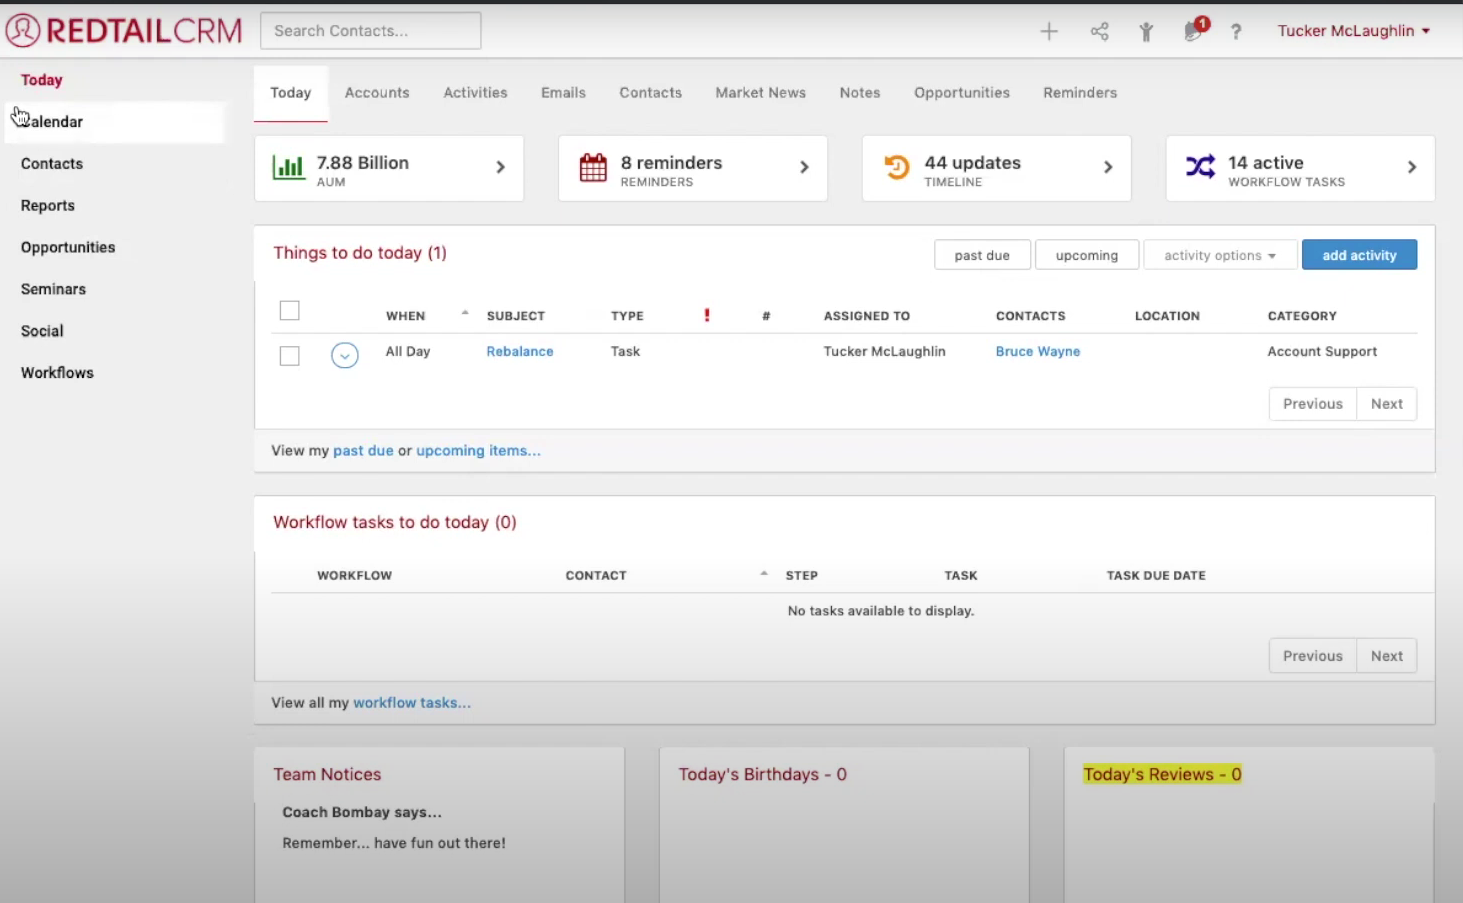Click the AUM bar chart icon
This screenshot has height=903, width=1463.
(x=288, y=167)
